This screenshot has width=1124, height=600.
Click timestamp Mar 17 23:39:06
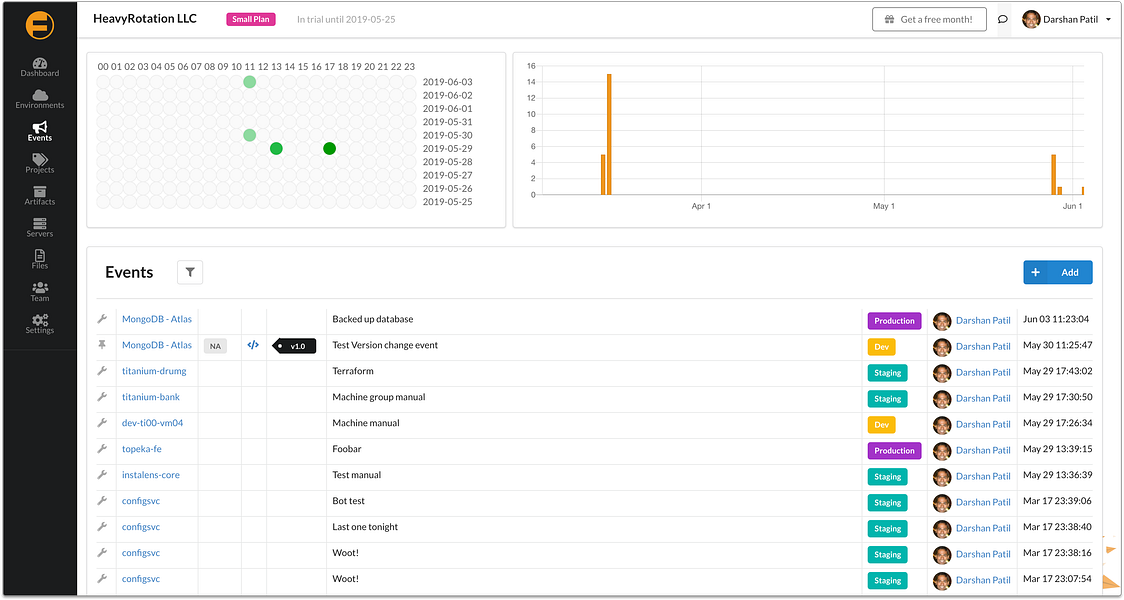coord(1057,500)
